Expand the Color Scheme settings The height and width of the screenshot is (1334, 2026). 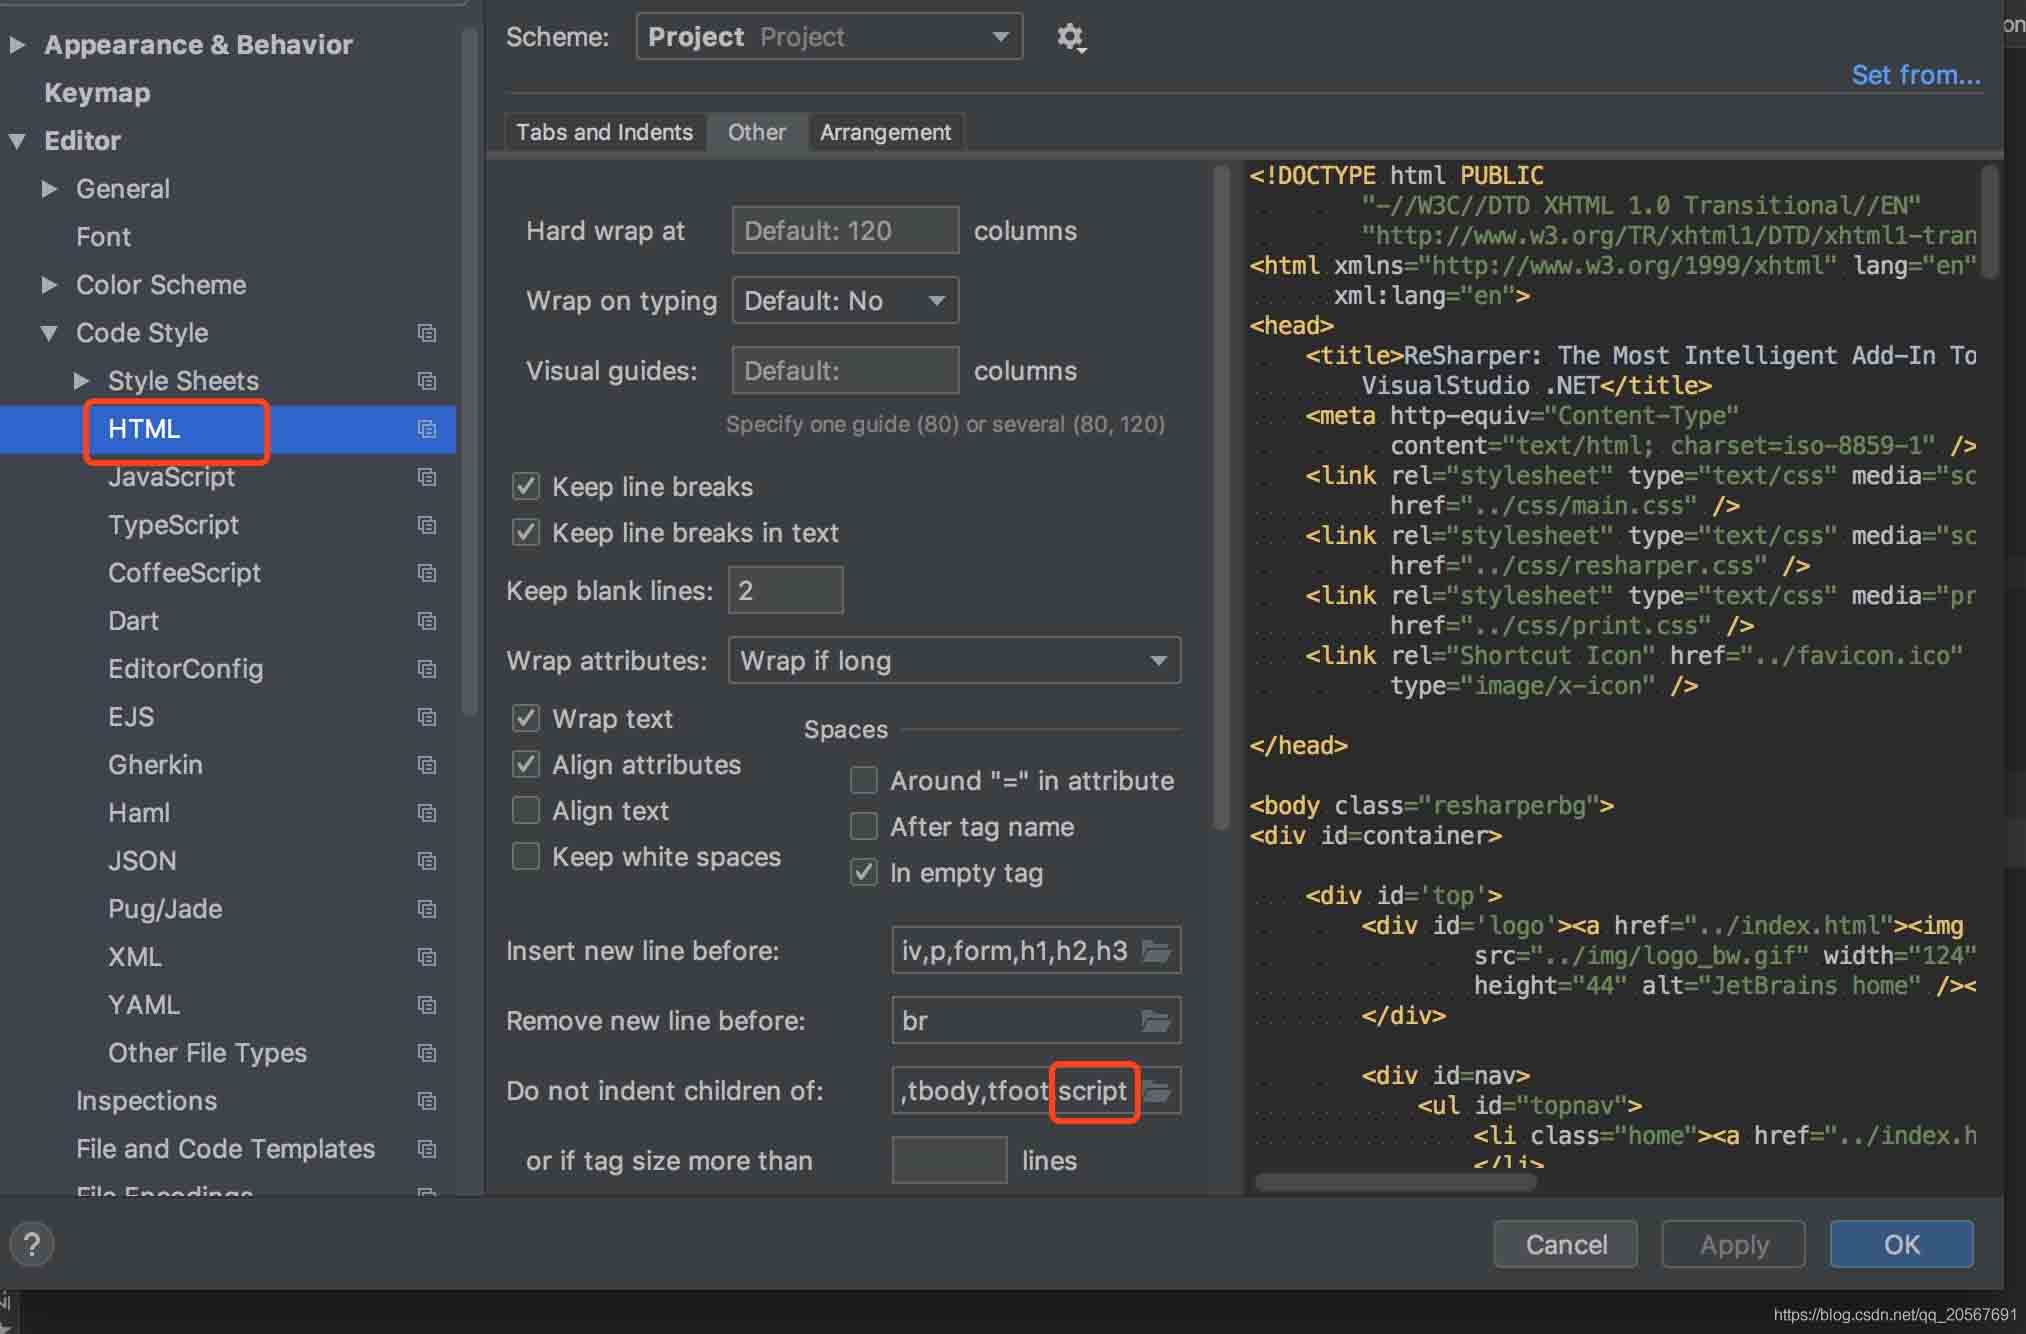click(x=52, y=284)
